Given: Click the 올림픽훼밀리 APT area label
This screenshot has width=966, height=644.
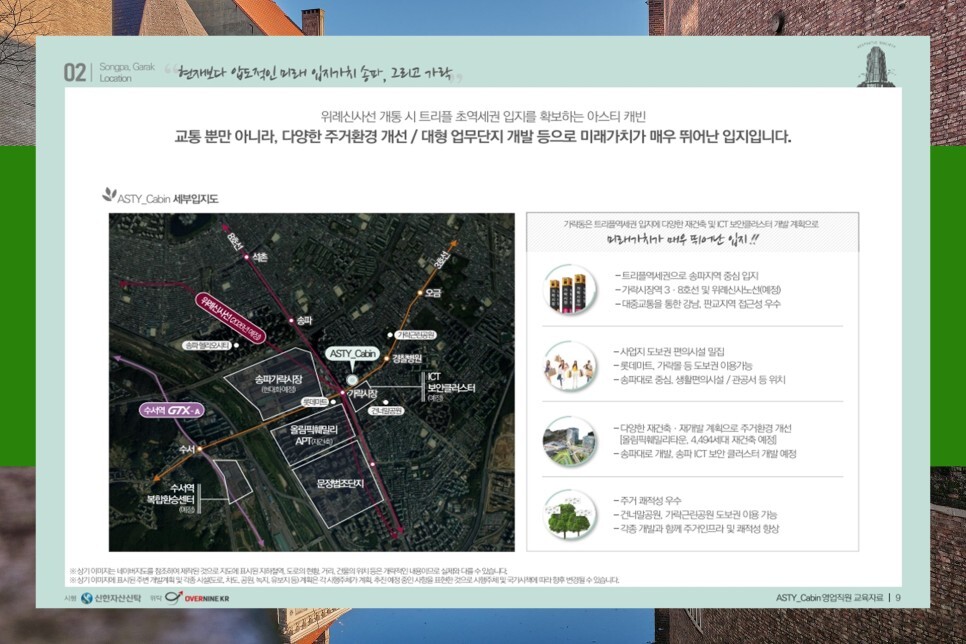Looking at the screenshot, I should (x=314, y=435).
